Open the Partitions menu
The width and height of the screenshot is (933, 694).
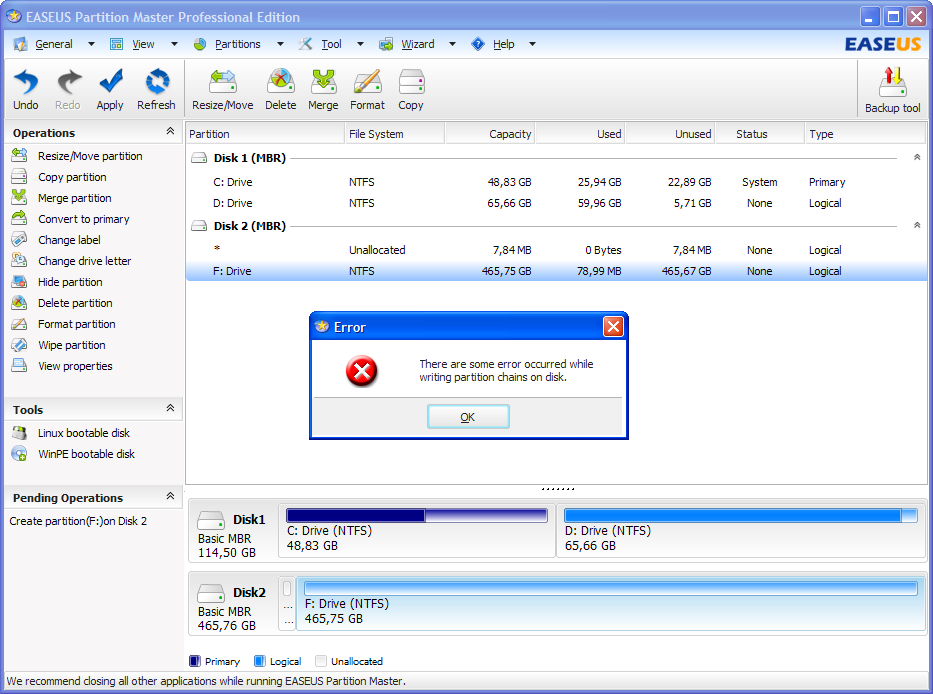pyautogui.click(x=237, y=44)
